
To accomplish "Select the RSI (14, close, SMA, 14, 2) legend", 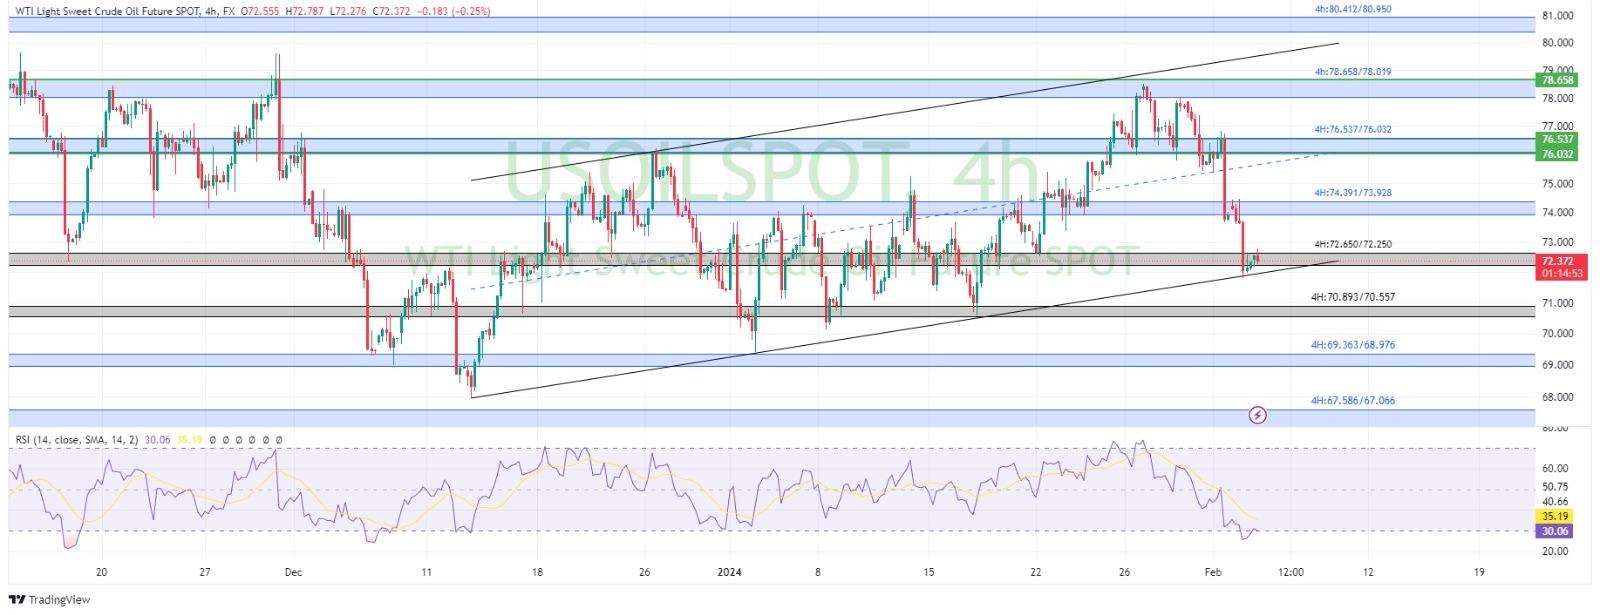I will pos(77,439).
